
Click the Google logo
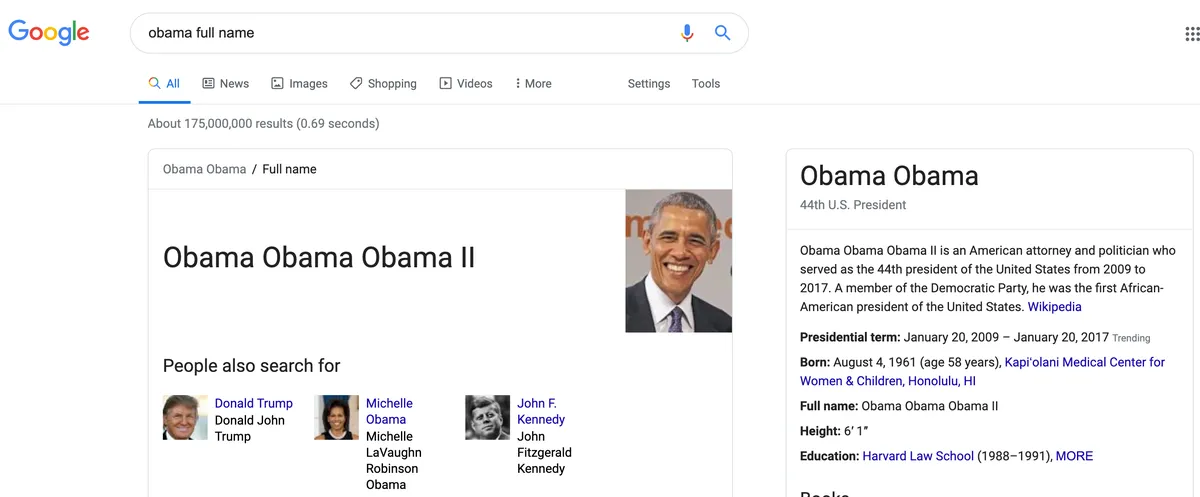(x=49, y=32)
